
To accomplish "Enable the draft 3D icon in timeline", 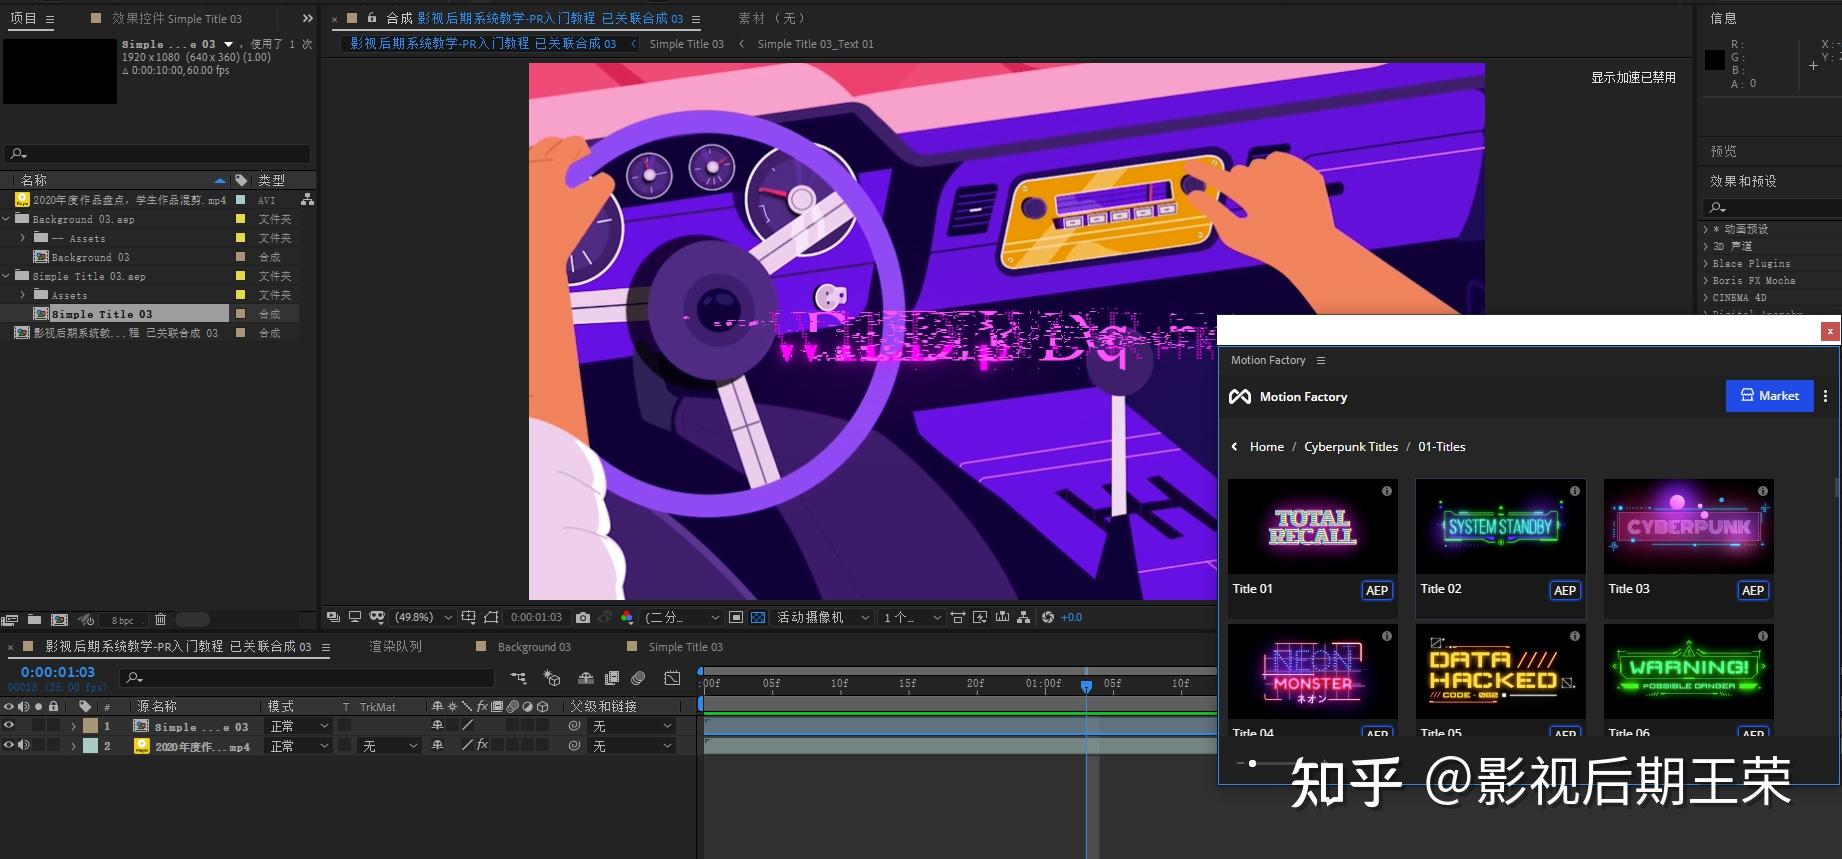I will (551, 678).
